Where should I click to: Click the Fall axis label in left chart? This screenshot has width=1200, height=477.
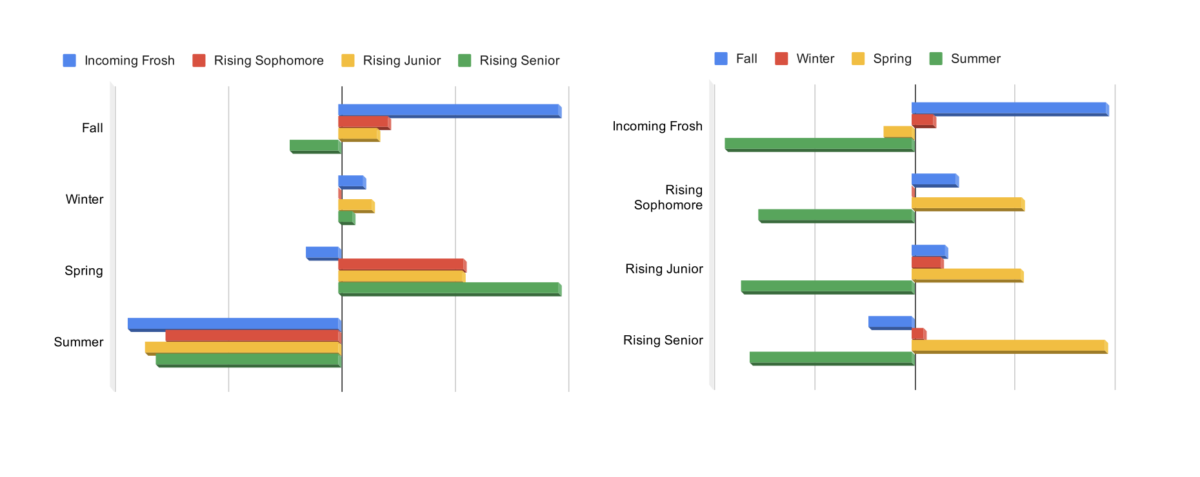(x=92, y=128)
